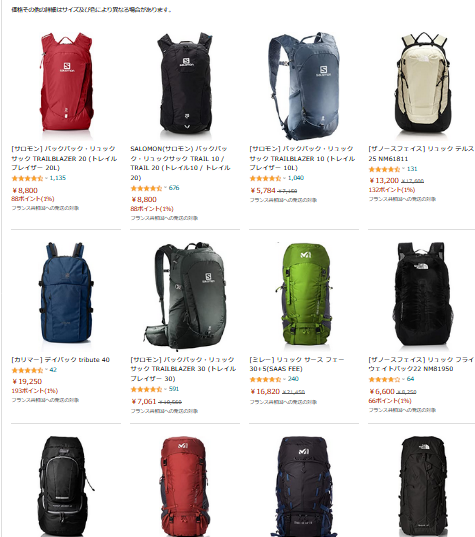Open the blue-gray Salomon Trailblazer 10 backpack image
This screenshot has height=537, width=475.
tap(304, 86)
